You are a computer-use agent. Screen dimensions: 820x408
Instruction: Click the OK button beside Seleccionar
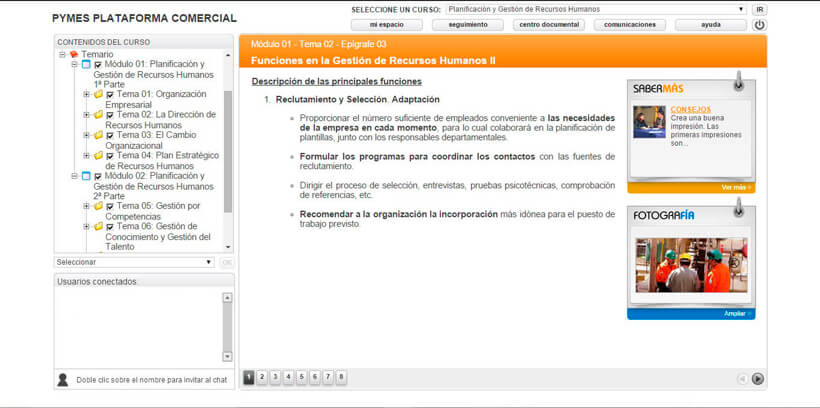[x=226, y=262]
